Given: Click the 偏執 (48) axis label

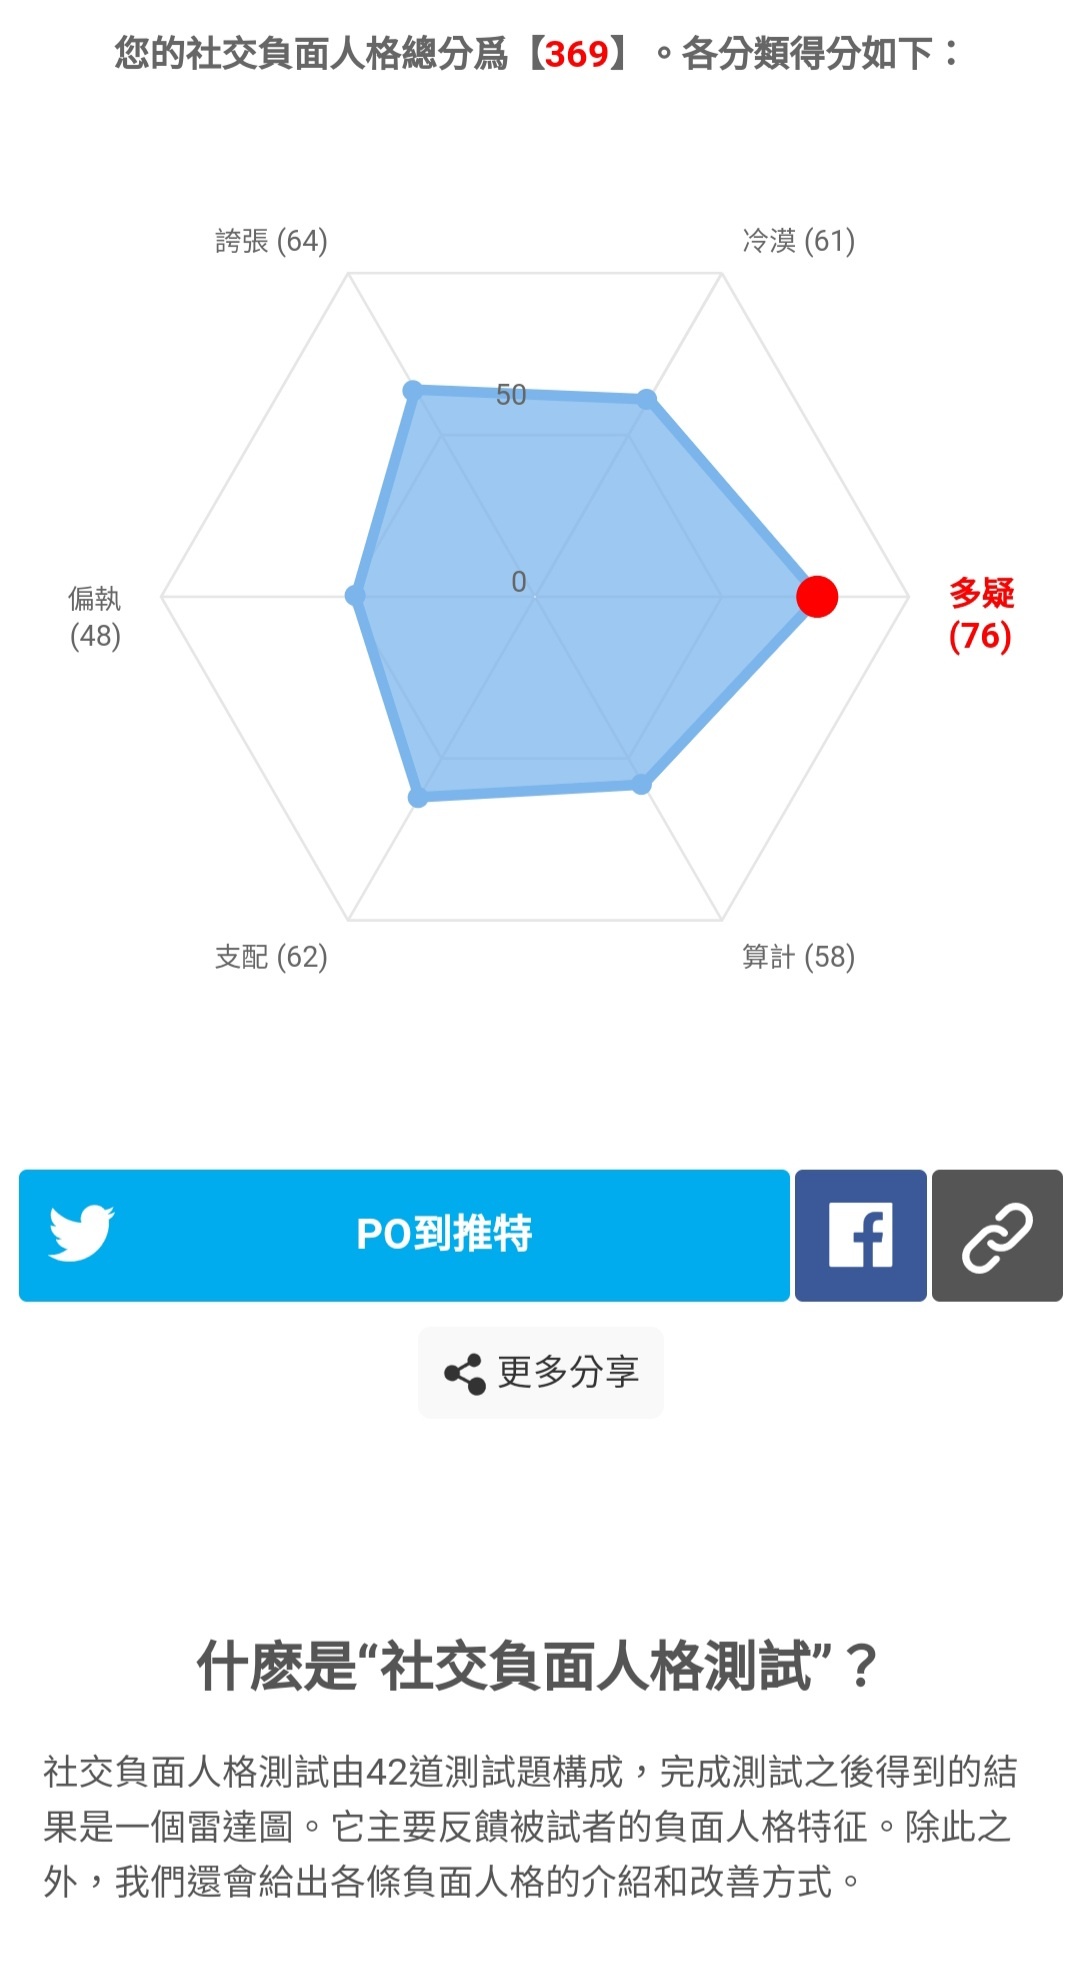Looking at the screenshot, I should coord(95,617).
